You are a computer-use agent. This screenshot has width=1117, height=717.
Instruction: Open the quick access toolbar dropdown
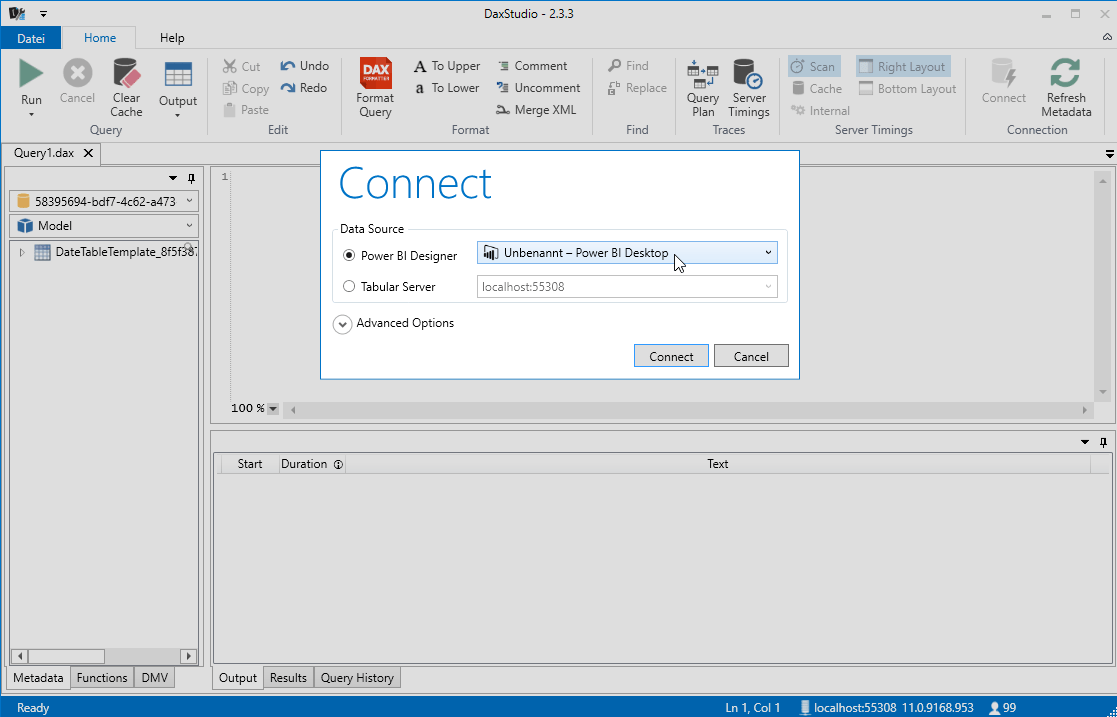pyautogui.click(x=43, y=14)
